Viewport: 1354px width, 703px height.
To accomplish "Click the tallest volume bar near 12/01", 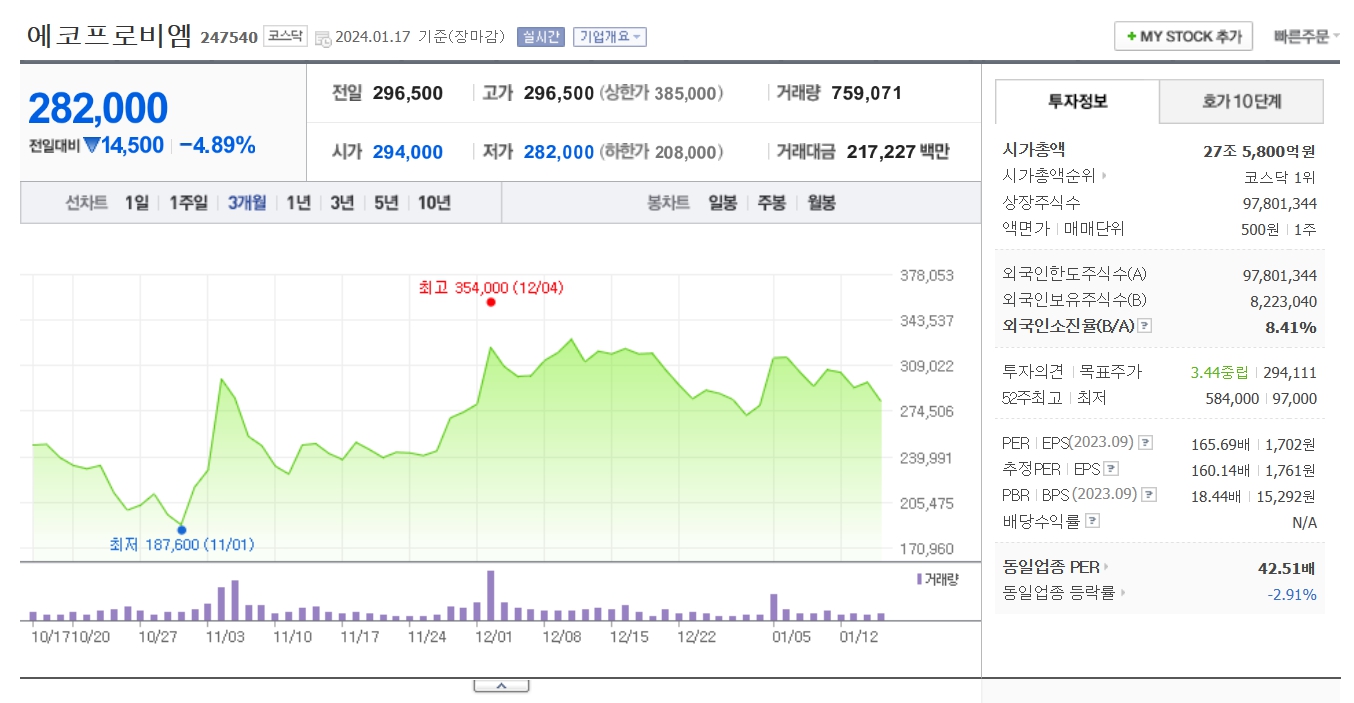I will pos(491,596).
